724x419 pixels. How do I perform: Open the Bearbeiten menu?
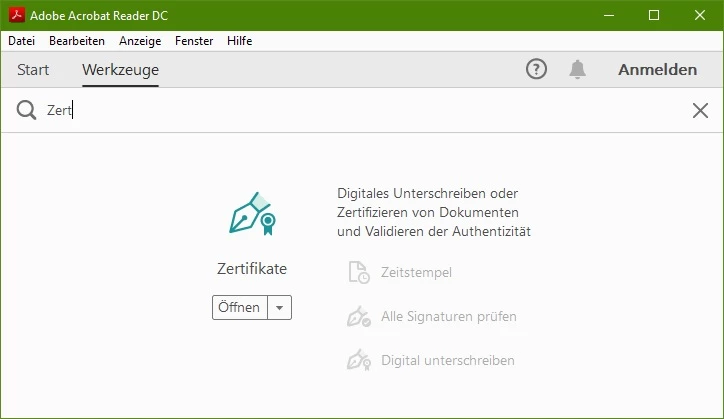point(77,41)
